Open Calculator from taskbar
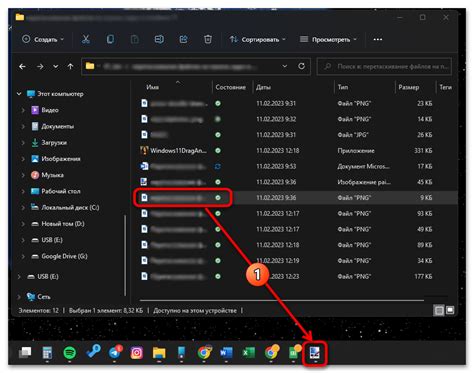474x373 pixels. (x=47, y=353)
